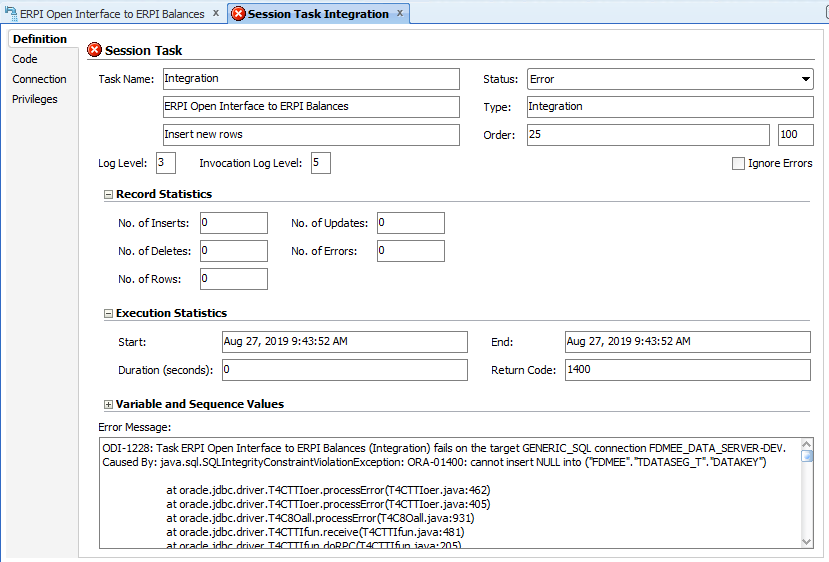Click the T4CTTIfun.receive stack trace line
This screenshot has width=829, height=562.
(315, 532)
